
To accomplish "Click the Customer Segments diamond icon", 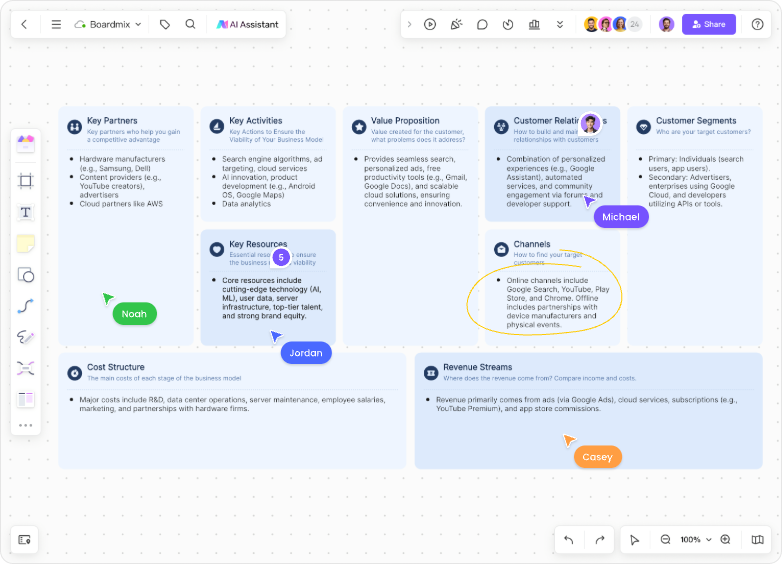I will click(643, 127).
